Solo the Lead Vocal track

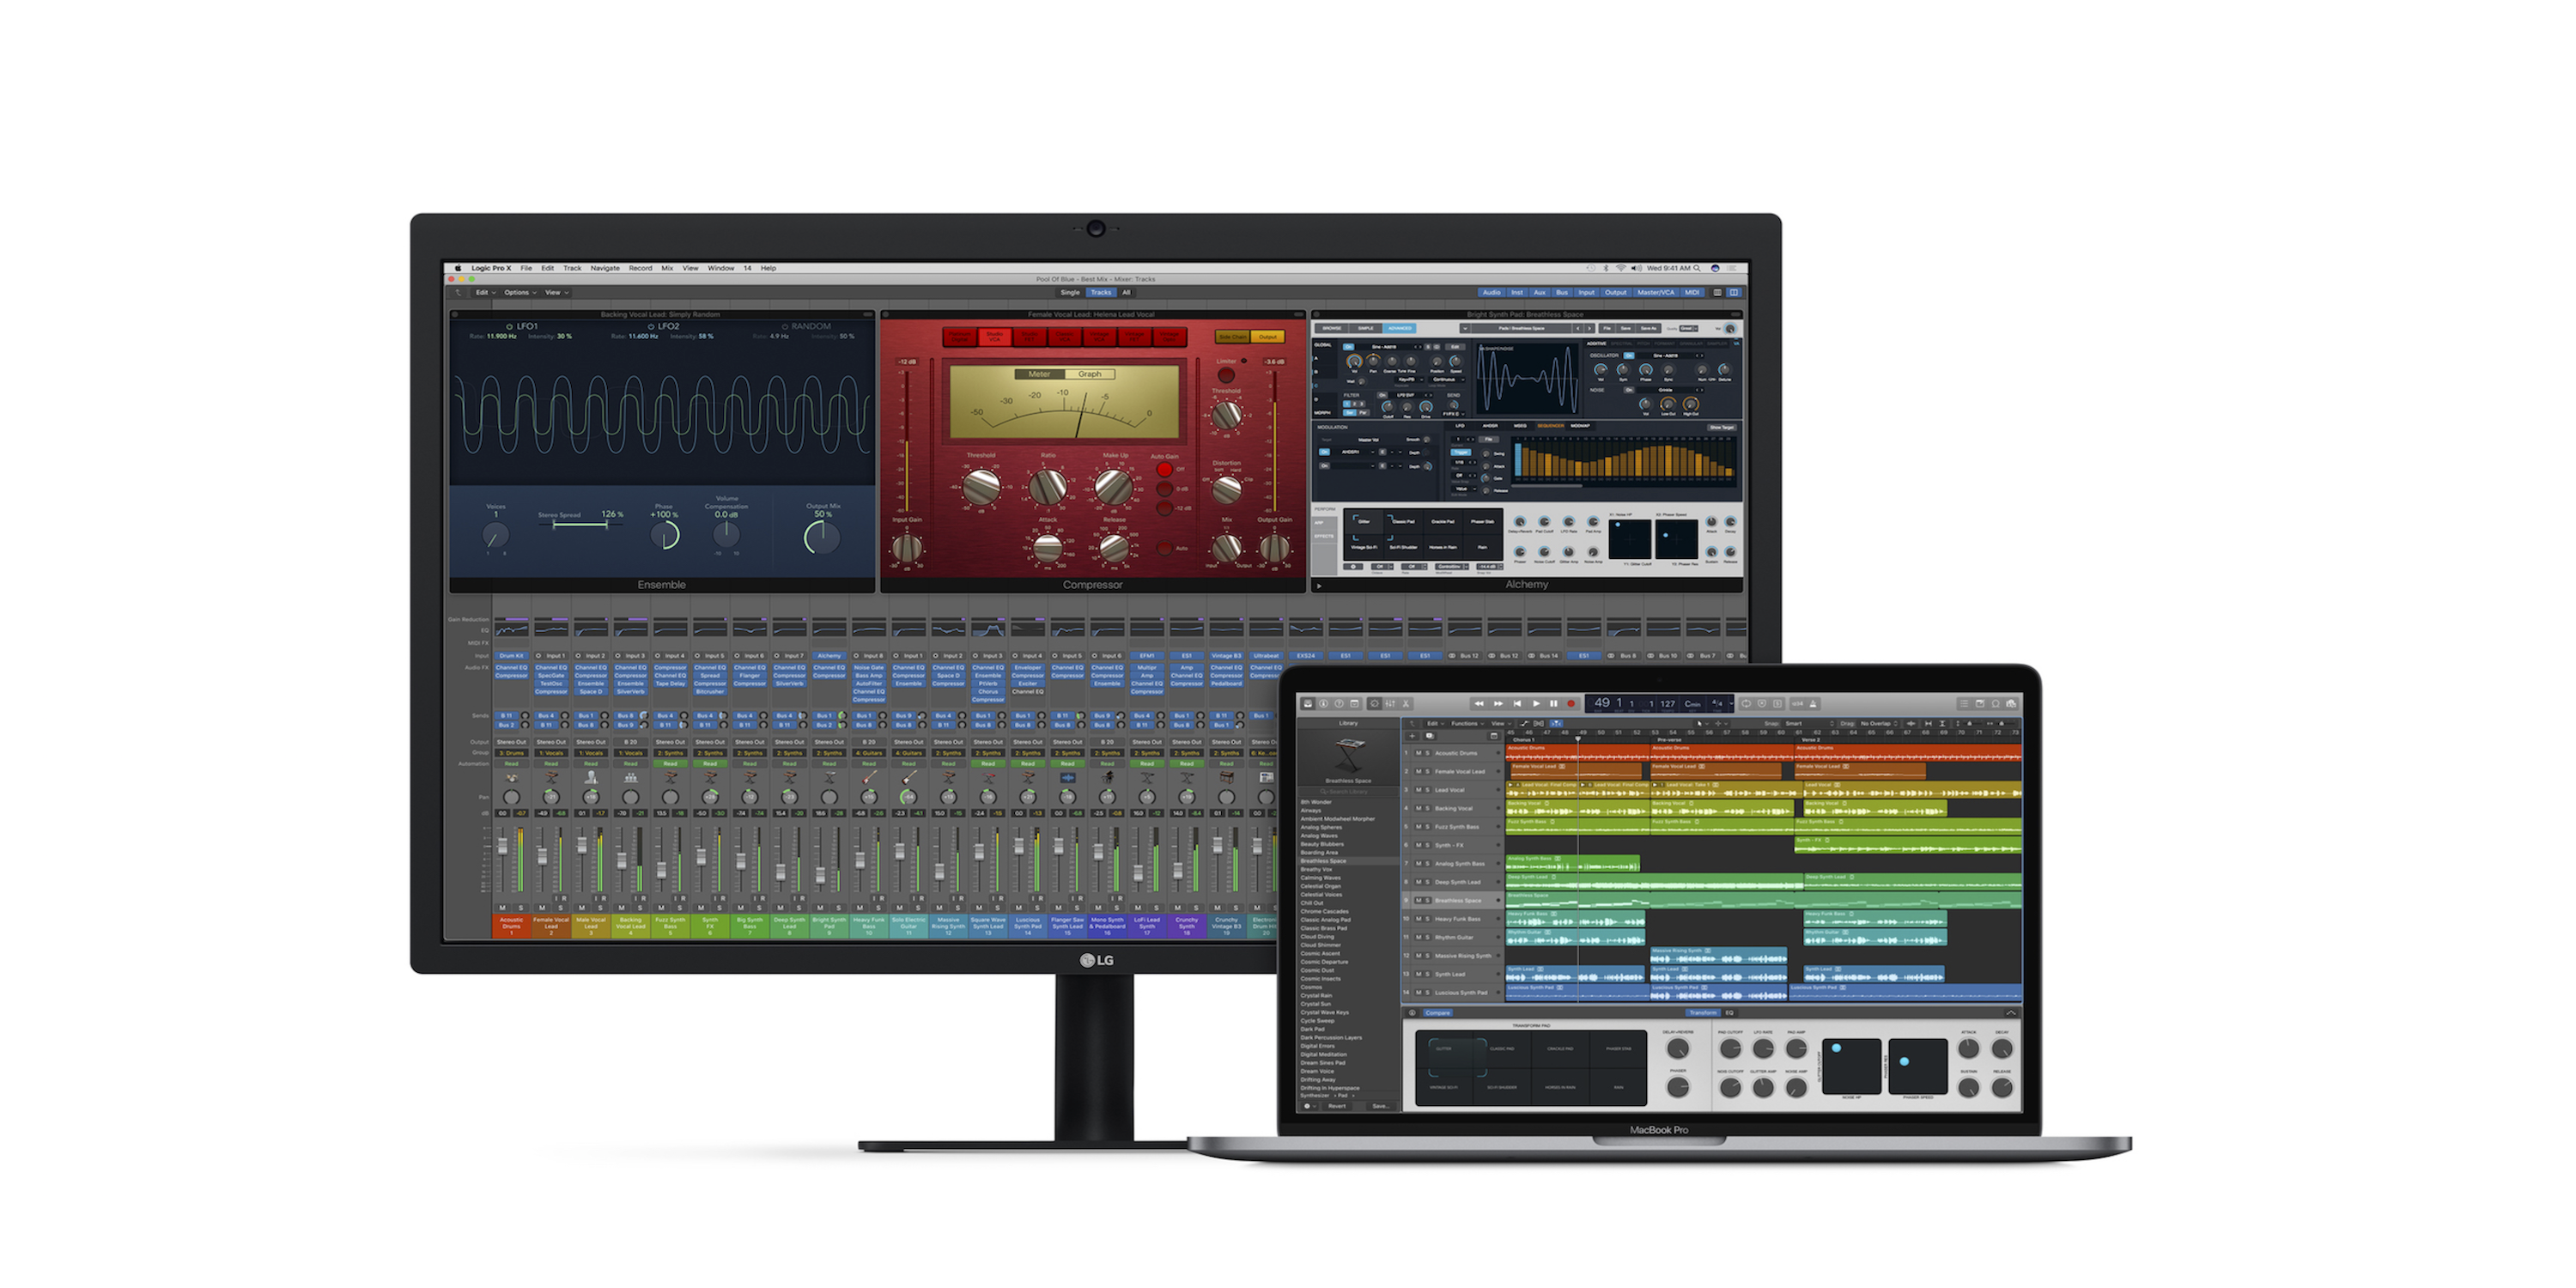[x=1427, y=790]
